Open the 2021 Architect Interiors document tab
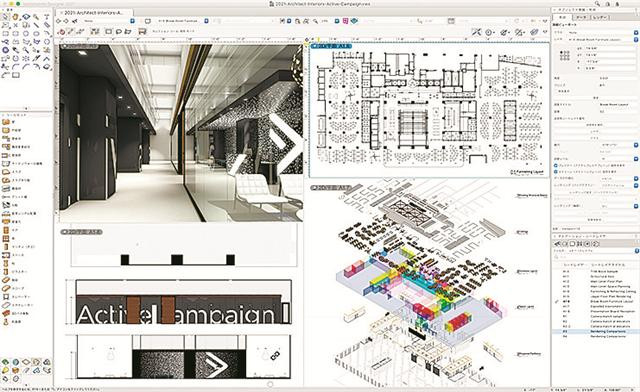The height and width of the screenshot is (392, 640). point(93,13)
